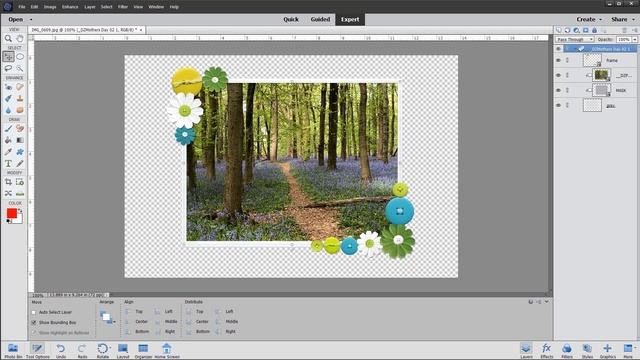Image resolution: width=640 pixels, height=360 pixels.
Task: Select the Zoom tool magnifier
Action: 8,39
